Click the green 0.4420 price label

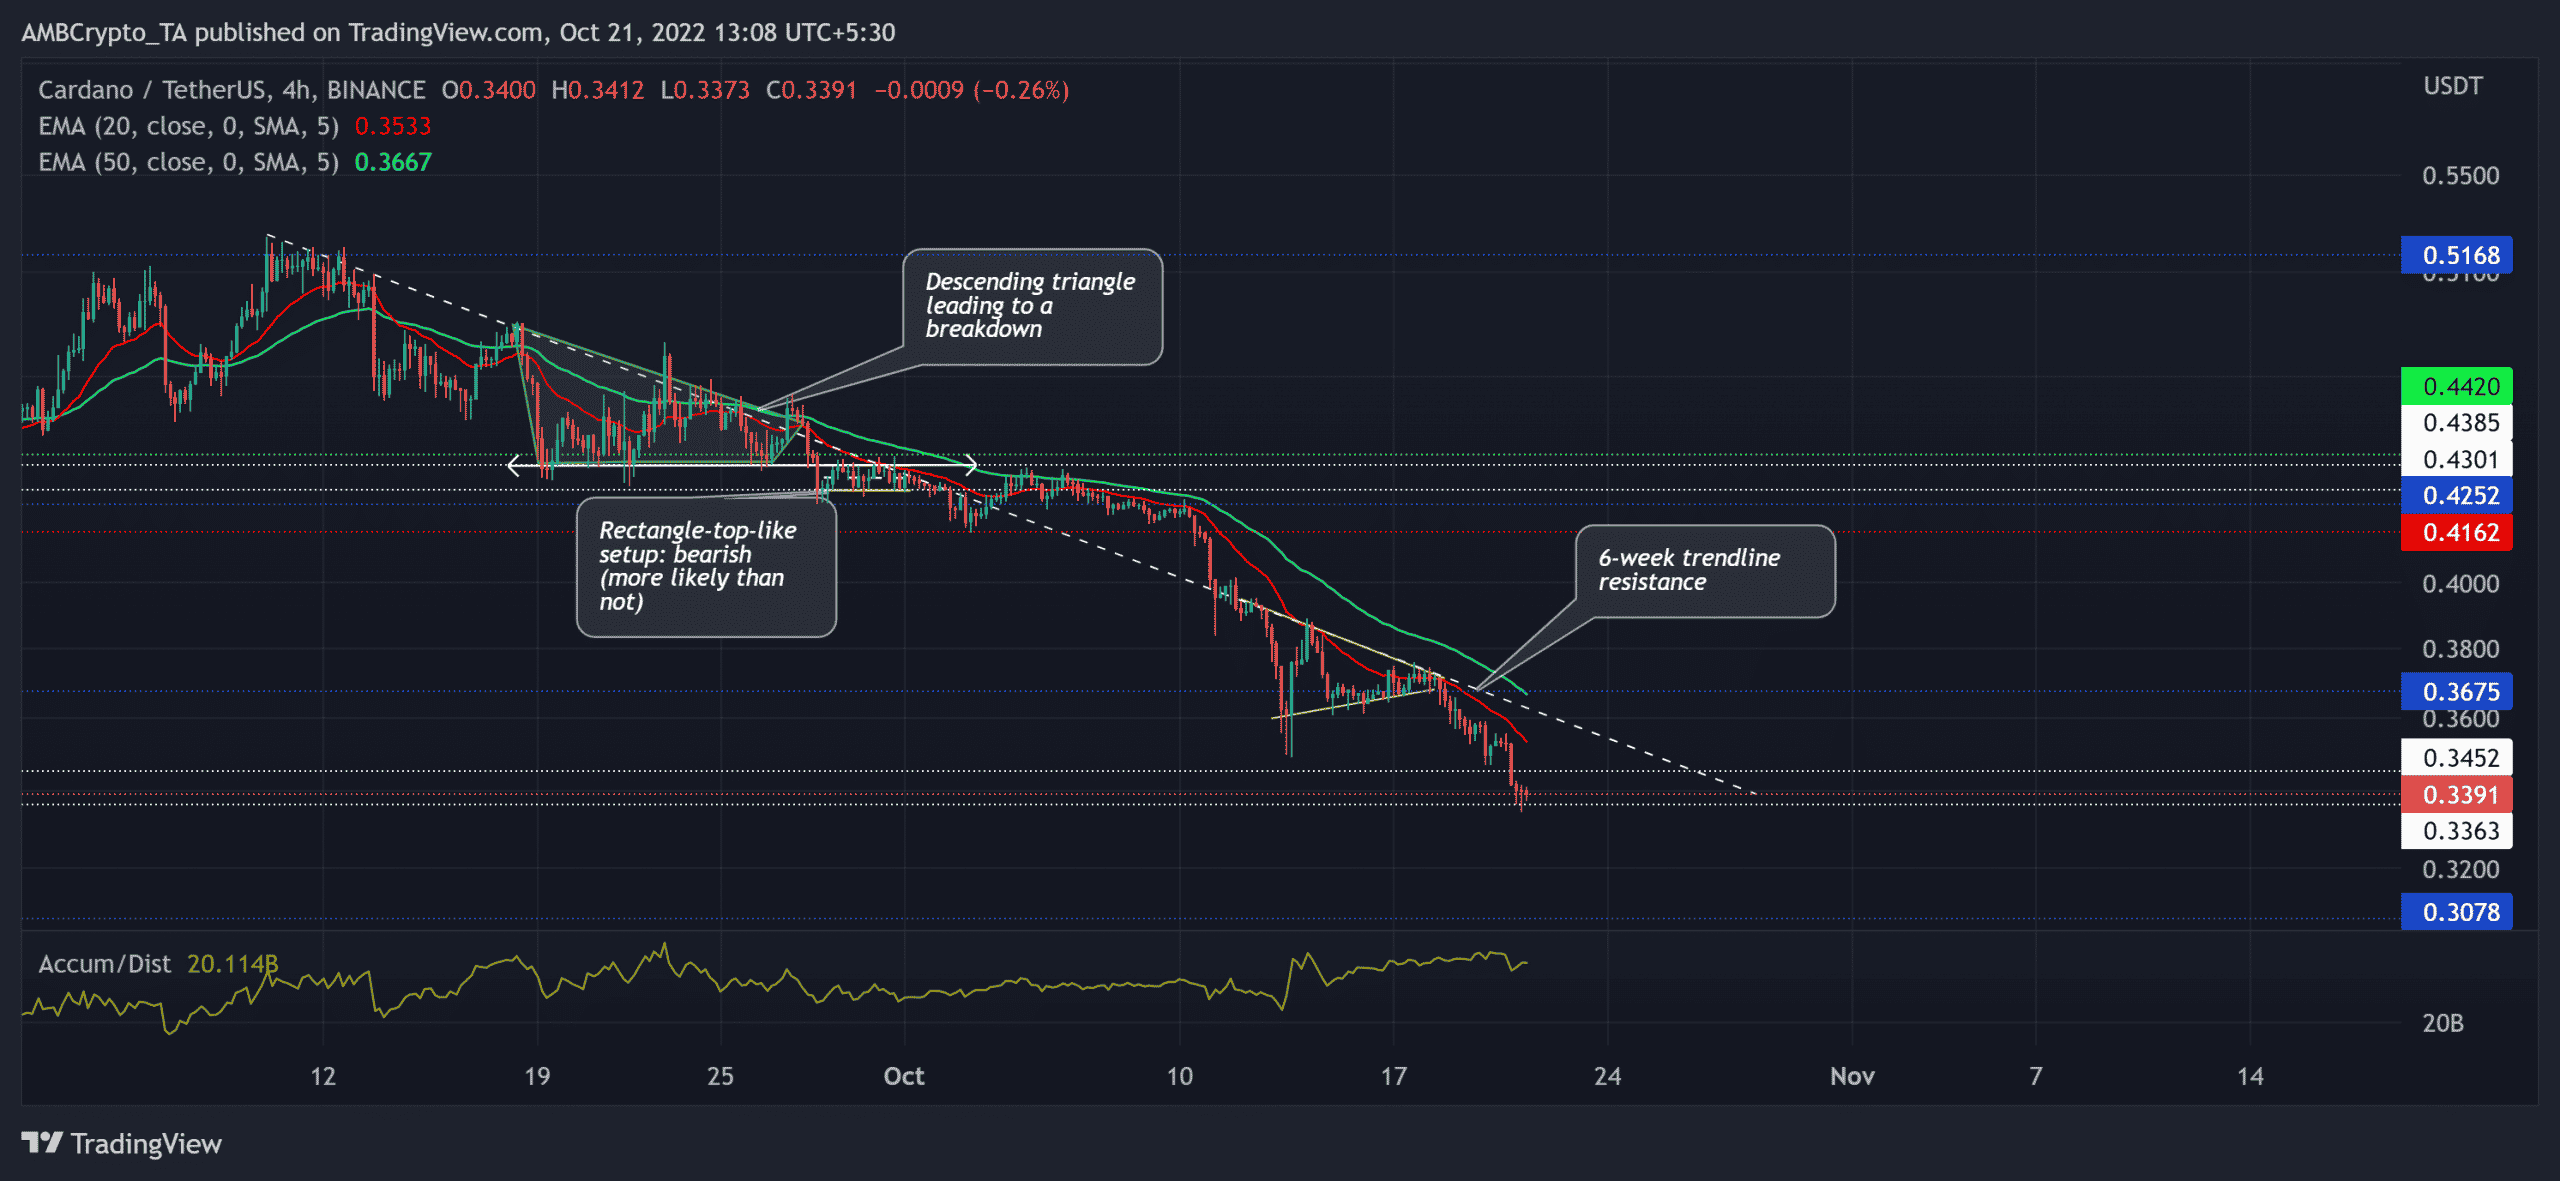click(2457, 387)
